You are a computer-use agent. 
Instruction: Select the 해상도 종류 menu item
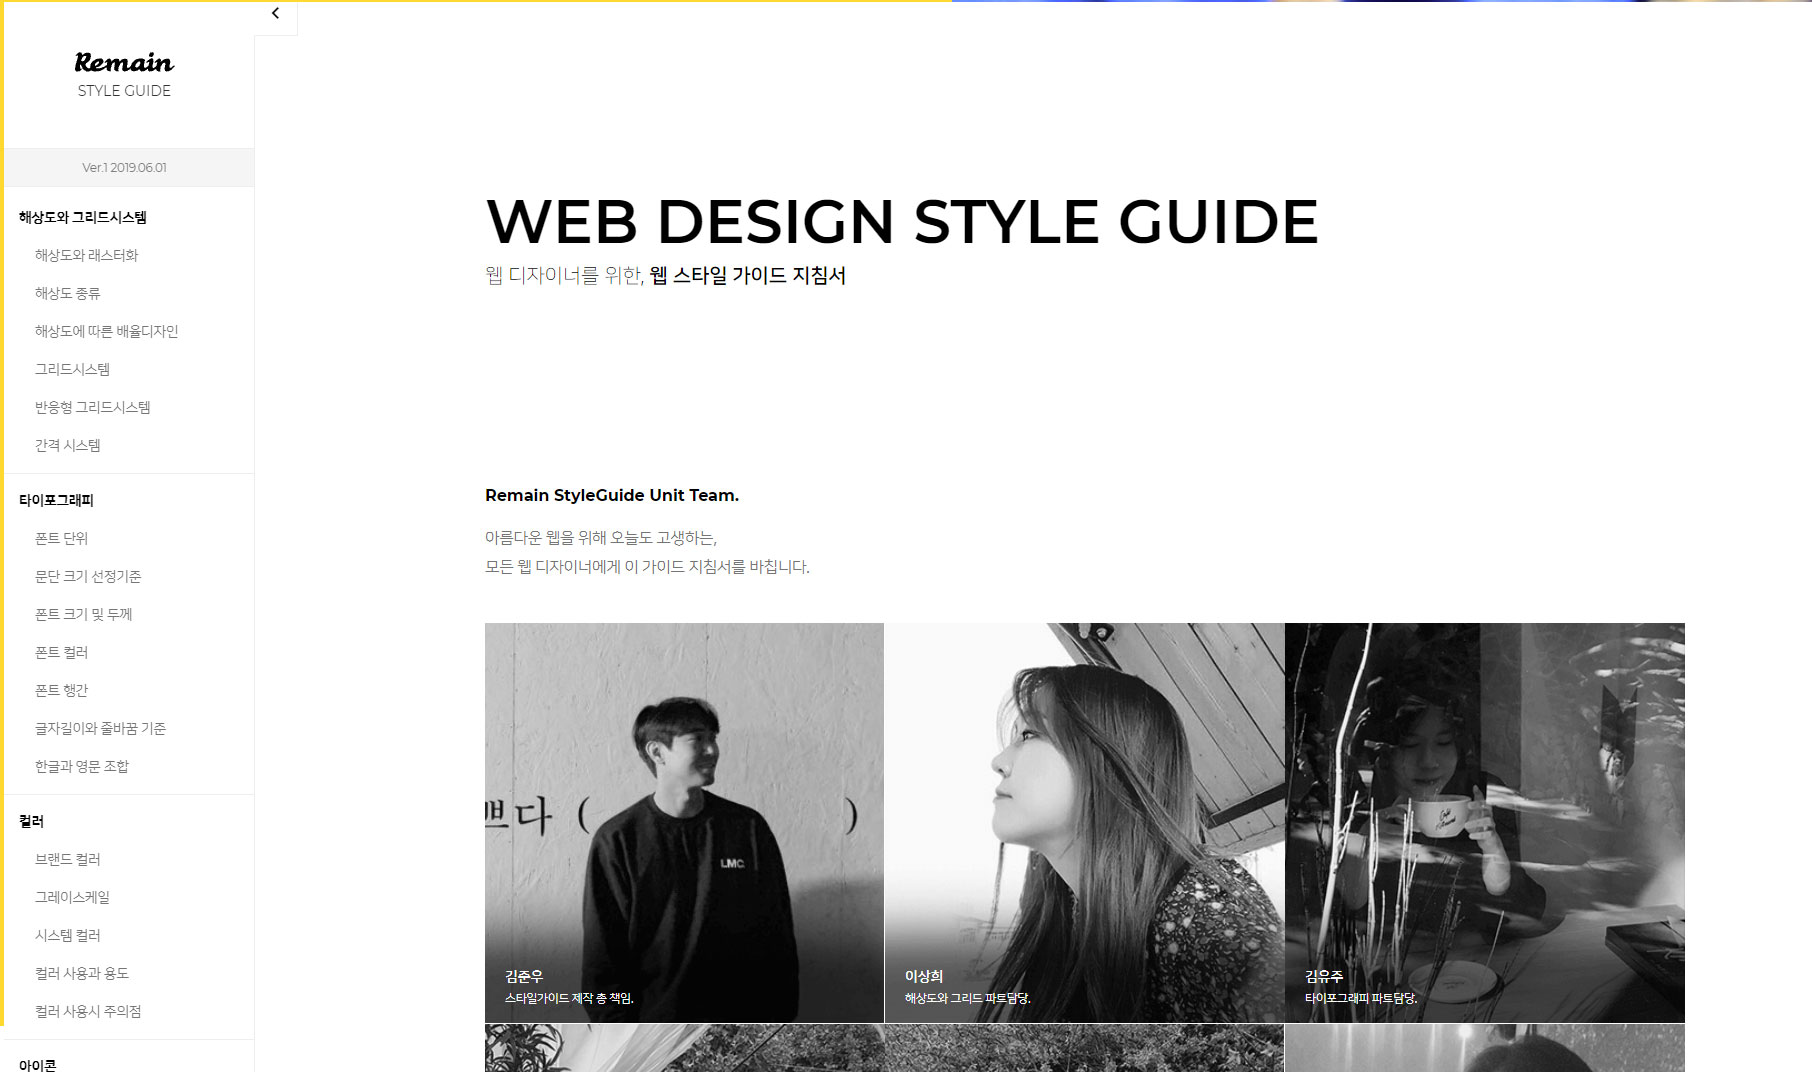point(68,293)
